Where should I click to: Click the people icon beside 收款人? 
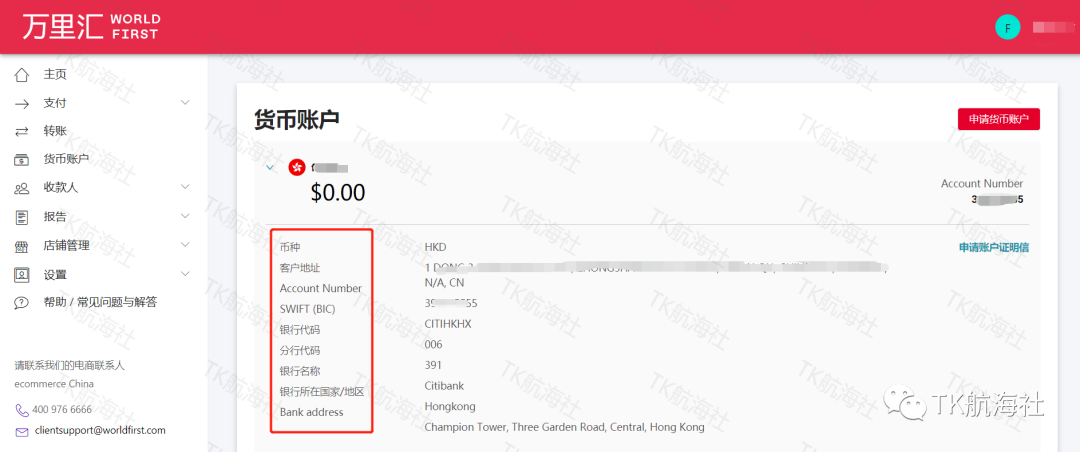pyautogui.click(x=22, y=187)
